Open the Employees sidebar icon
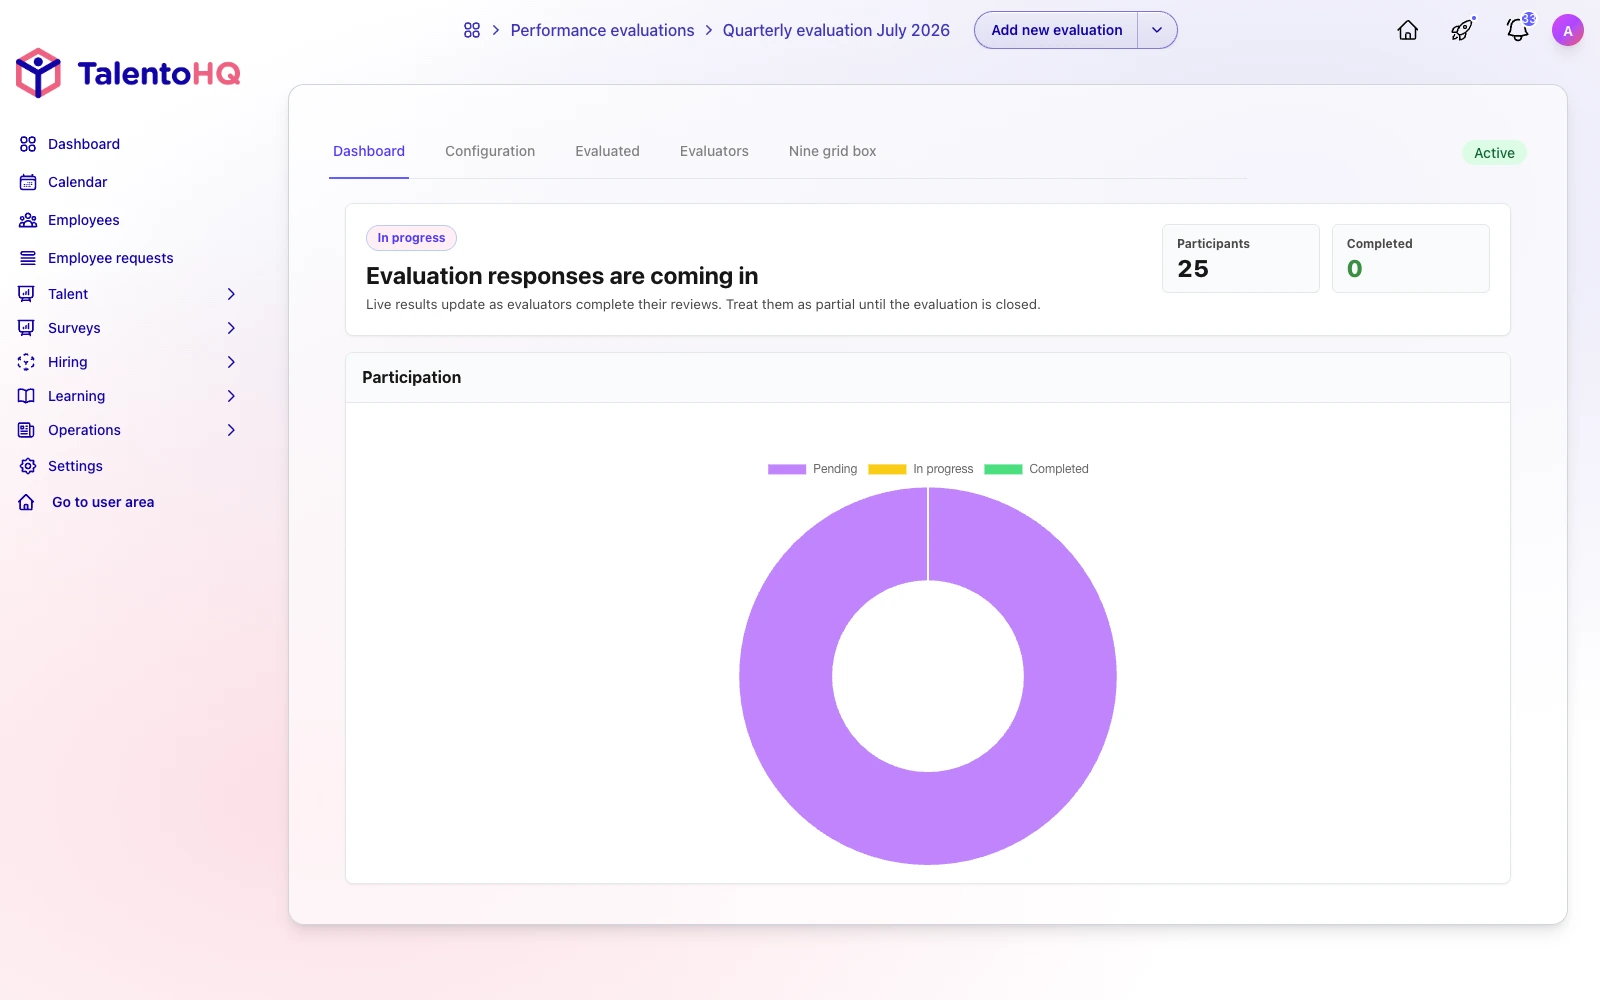Viewport: 1600px width, 1000px height. tap(28, 220)
